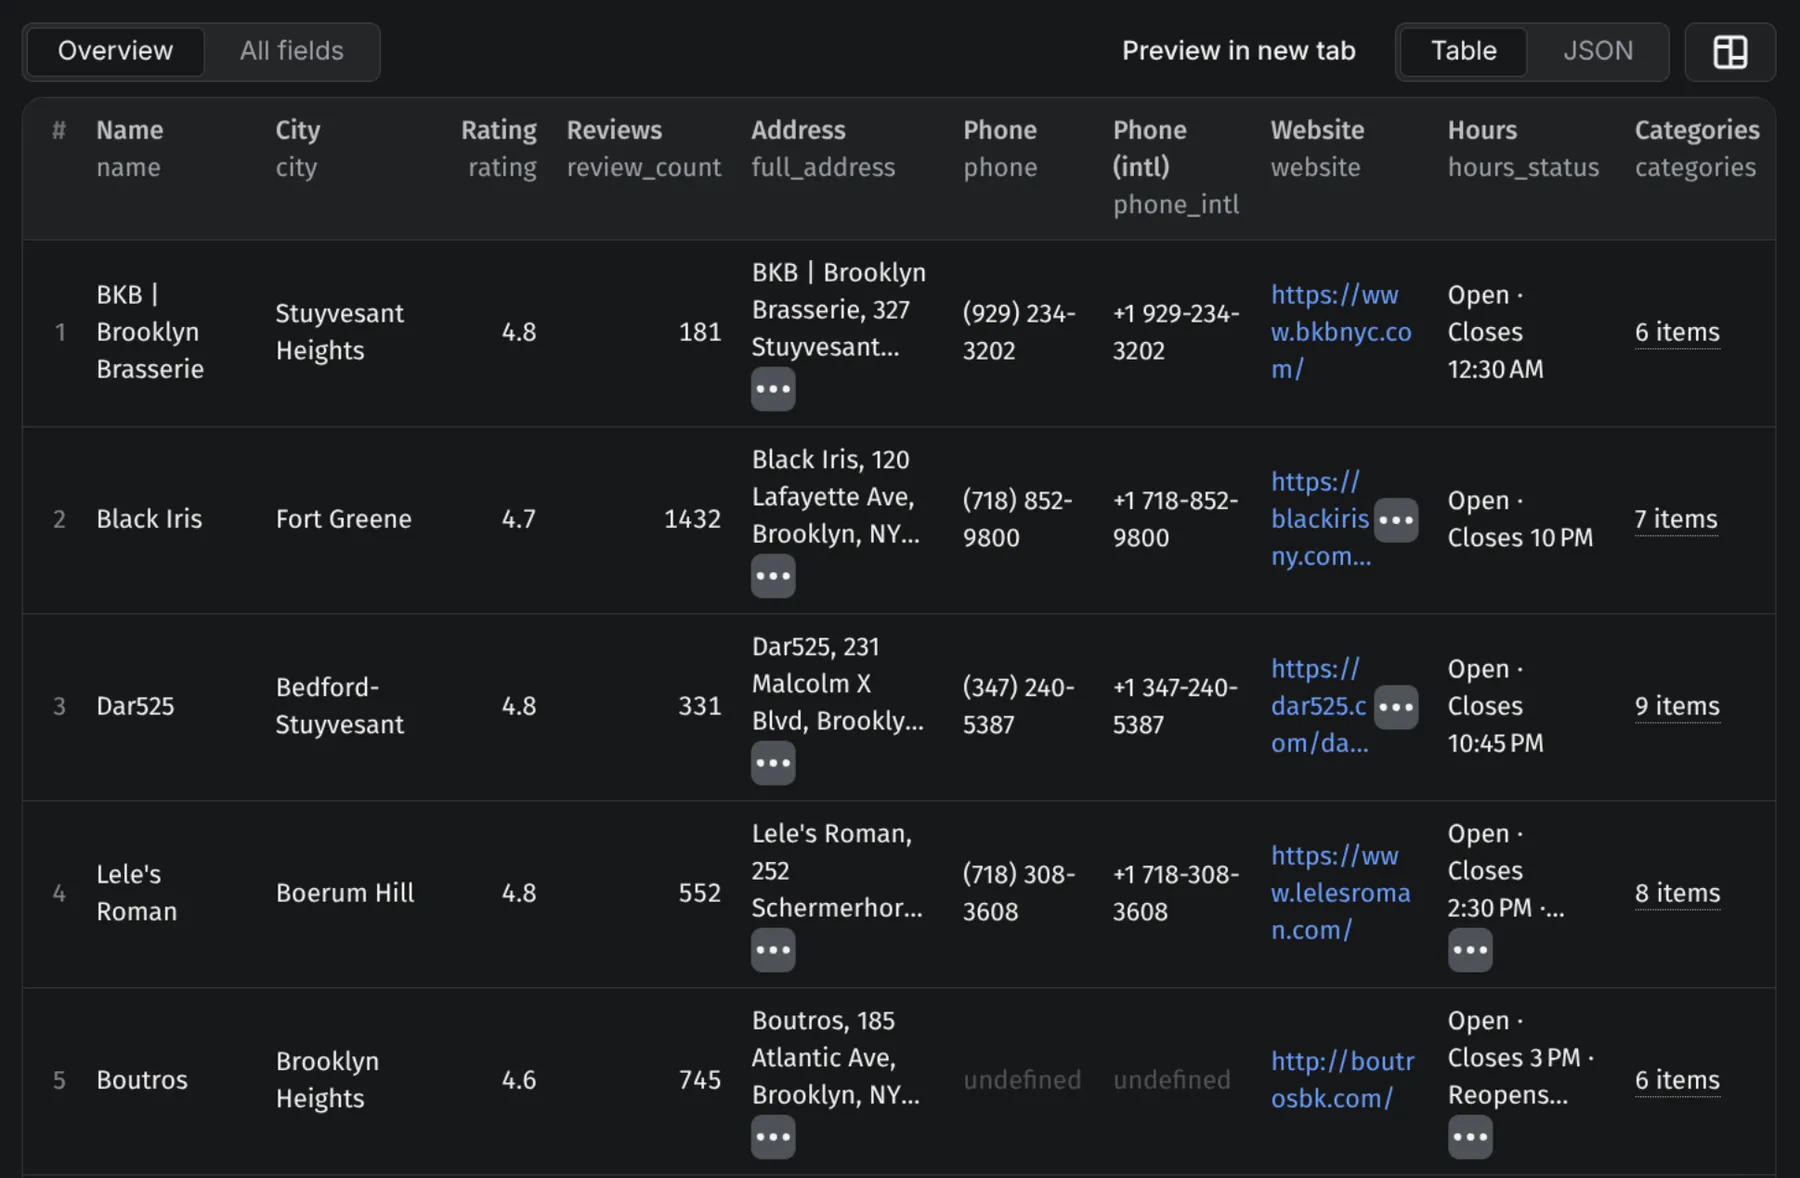The width and height of the screenshot is (1800, 1178).
Task: Expand the BKB Brooklyn Brasserie address ellipsis
Action: coord(773,389)
